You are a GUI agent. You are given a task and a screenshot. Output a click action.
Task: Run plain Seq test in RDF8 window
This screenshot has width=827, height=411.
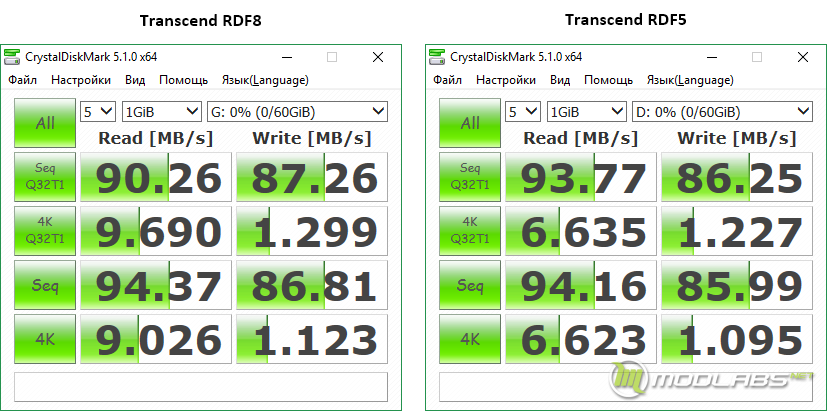point(45,285)
